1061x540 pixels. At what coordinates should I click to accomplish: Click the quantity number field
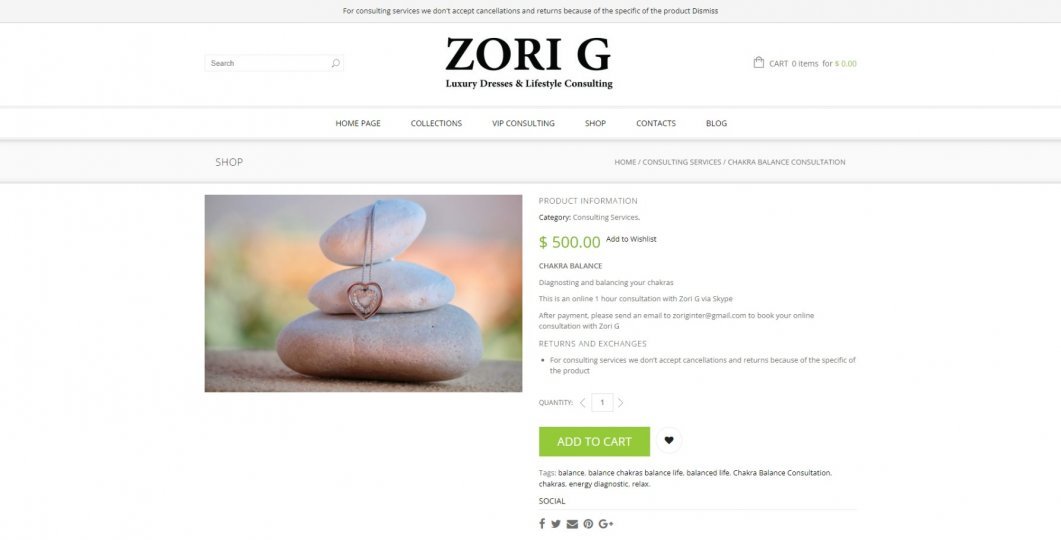(x=602, y=403)
